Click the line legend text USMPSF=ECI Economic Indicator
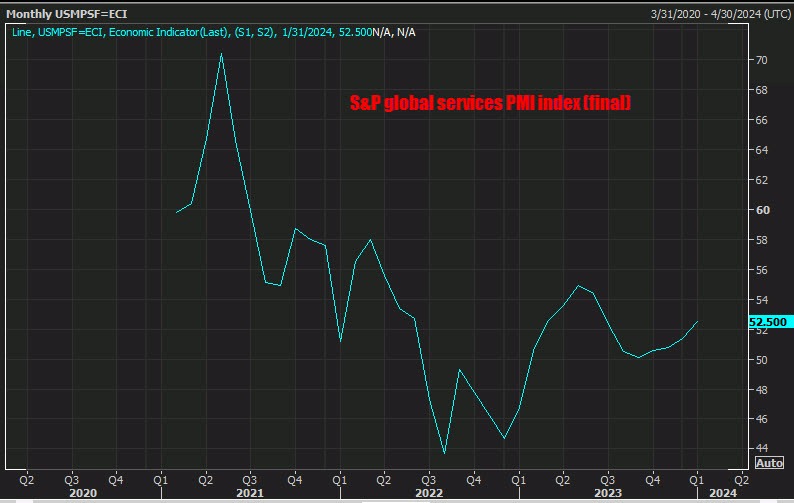Image resolution: width=794 pixels, height=503 pixels. [x=192, y=32]
